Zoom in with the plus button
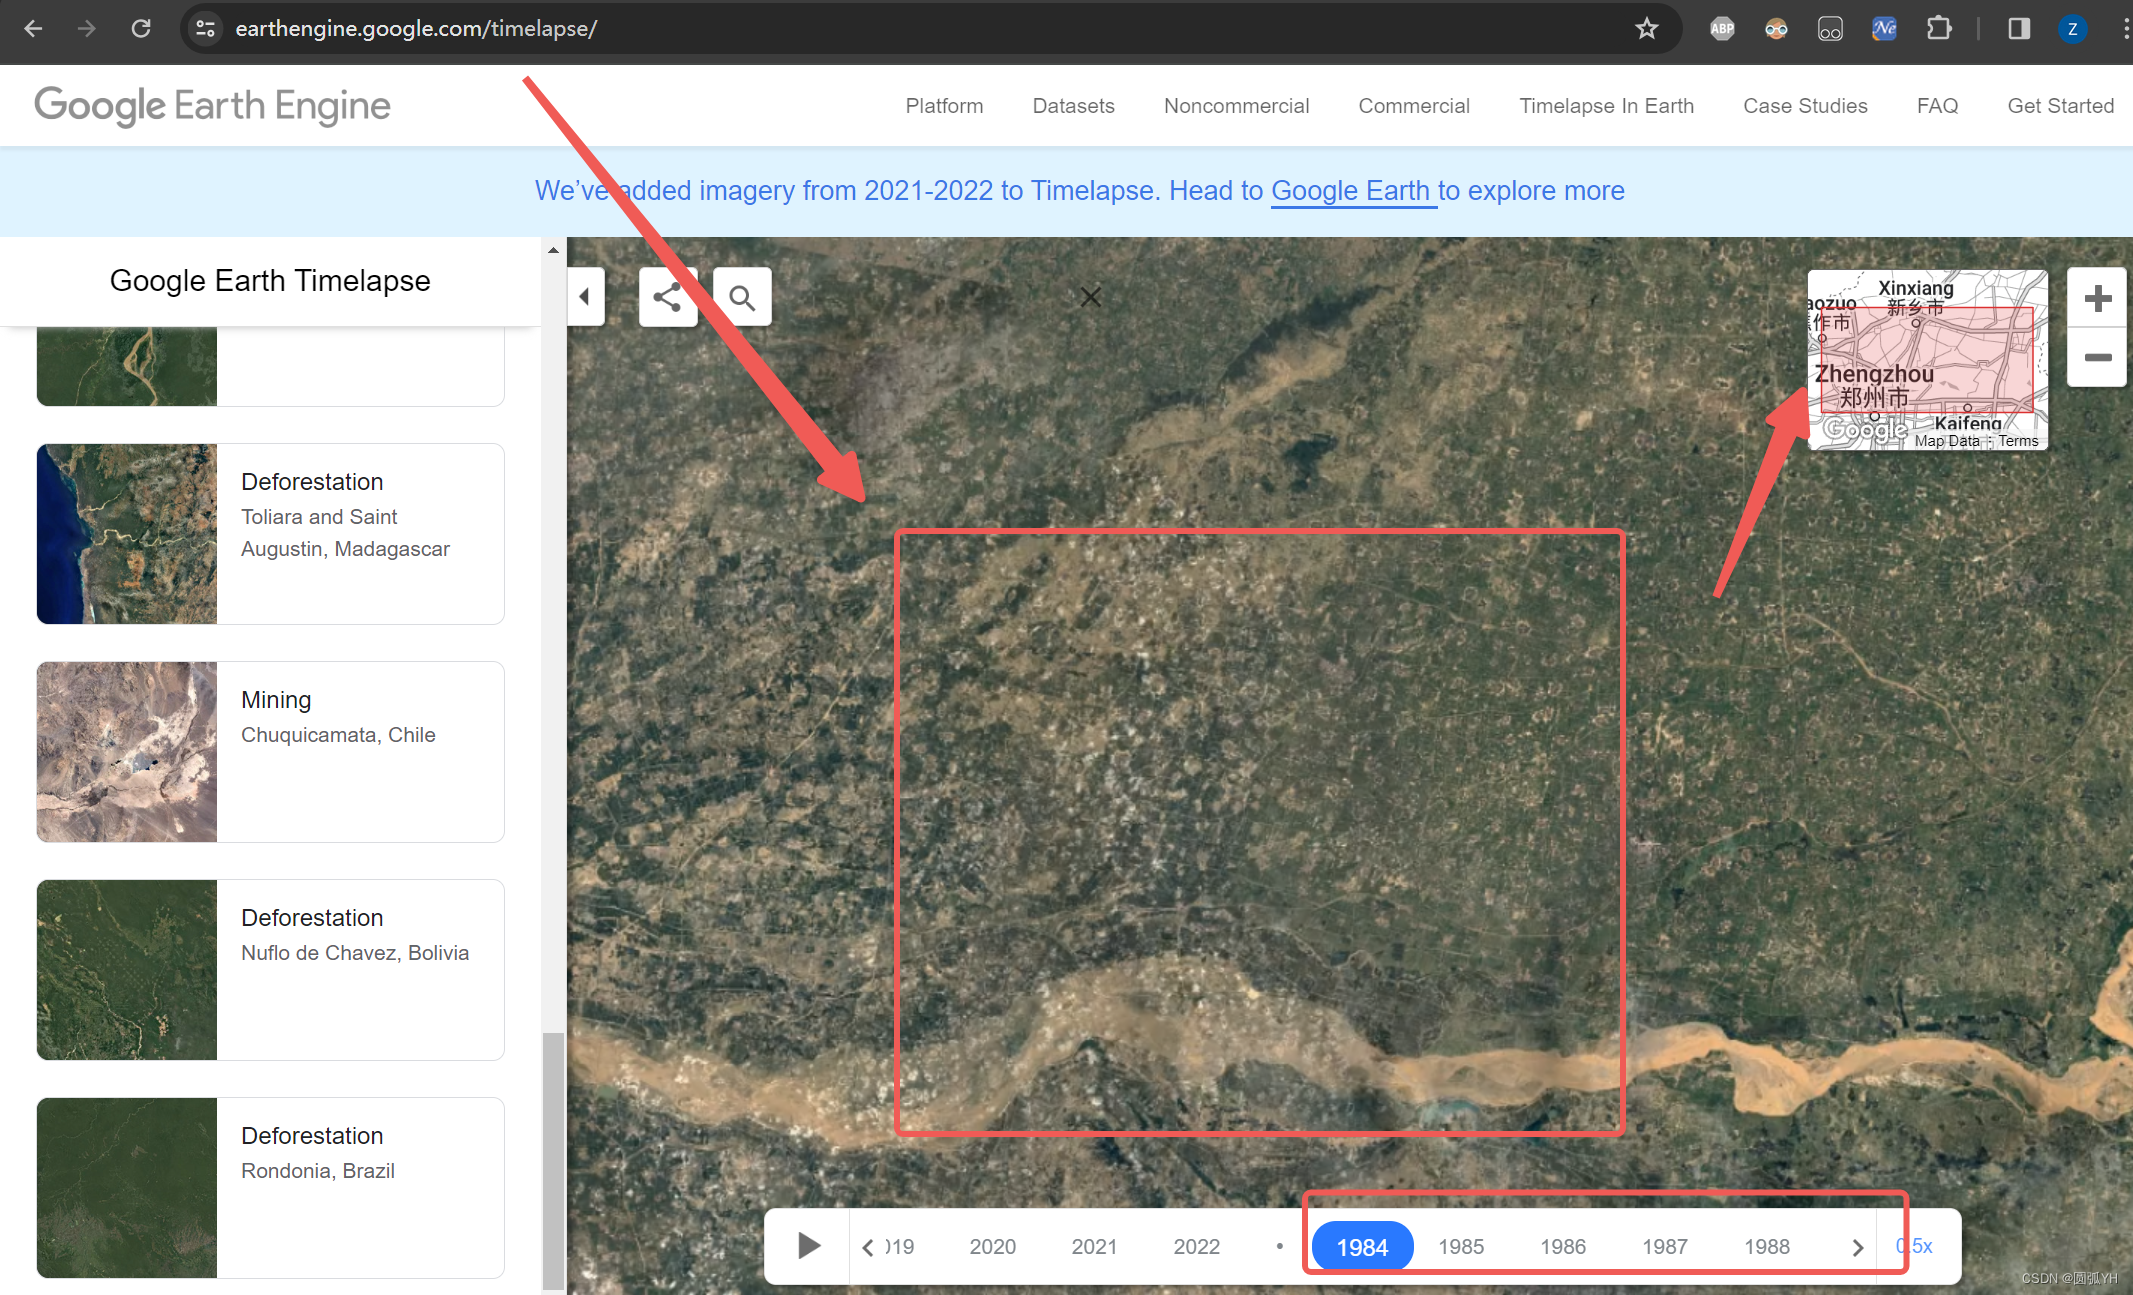2133x1295 pixels. coord(2097,298)
